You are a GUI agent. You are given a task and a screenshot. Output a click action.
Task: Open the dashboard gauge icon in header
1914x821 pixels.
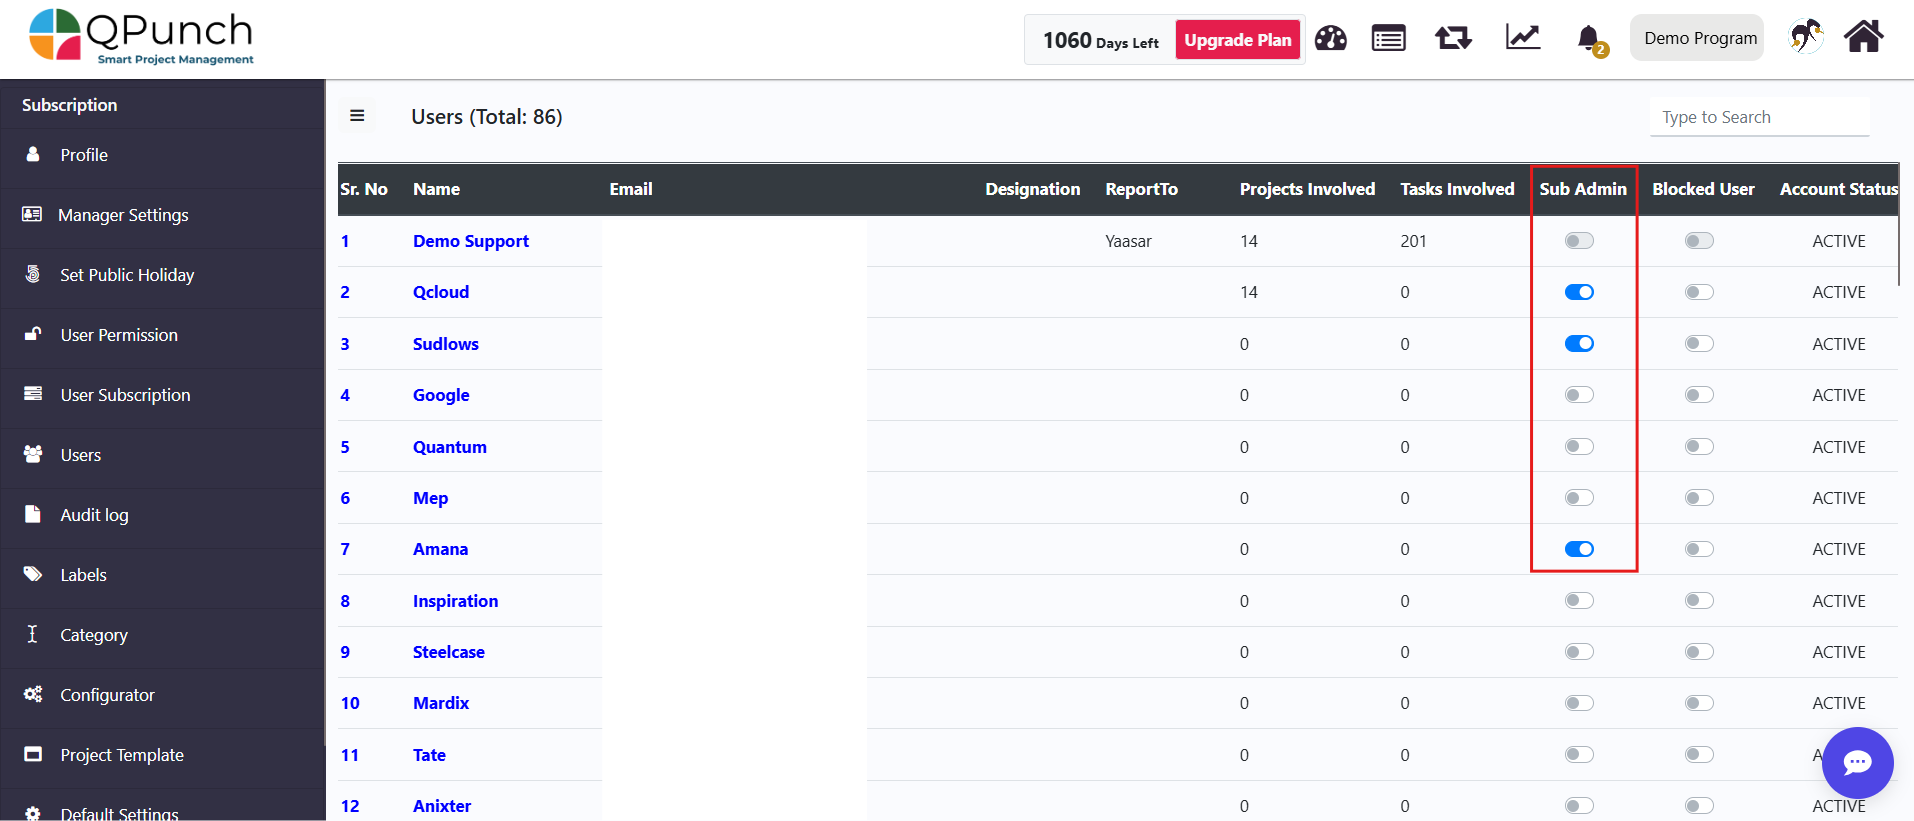point(1330,39)
